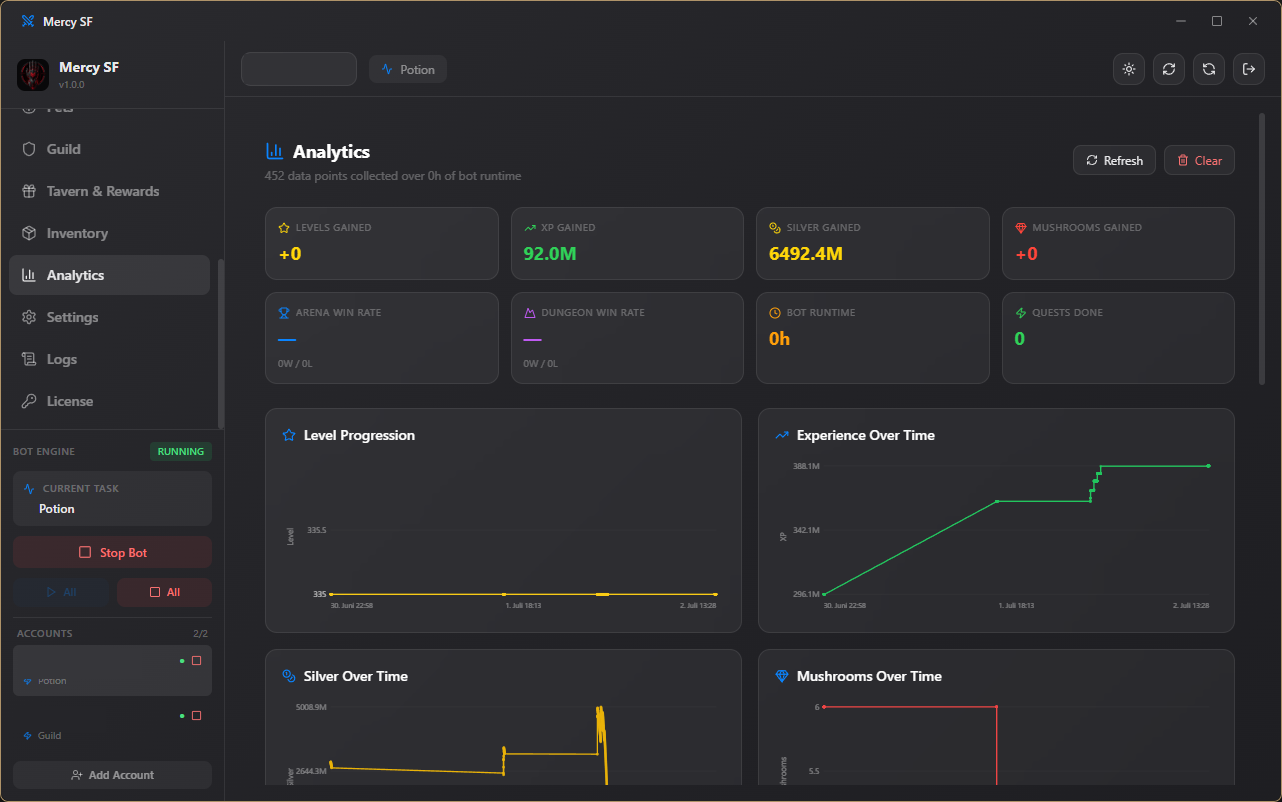Click the 2/2 accounts counter
The width and height of the screenshot is (1282, 802).
pos(200,633)
